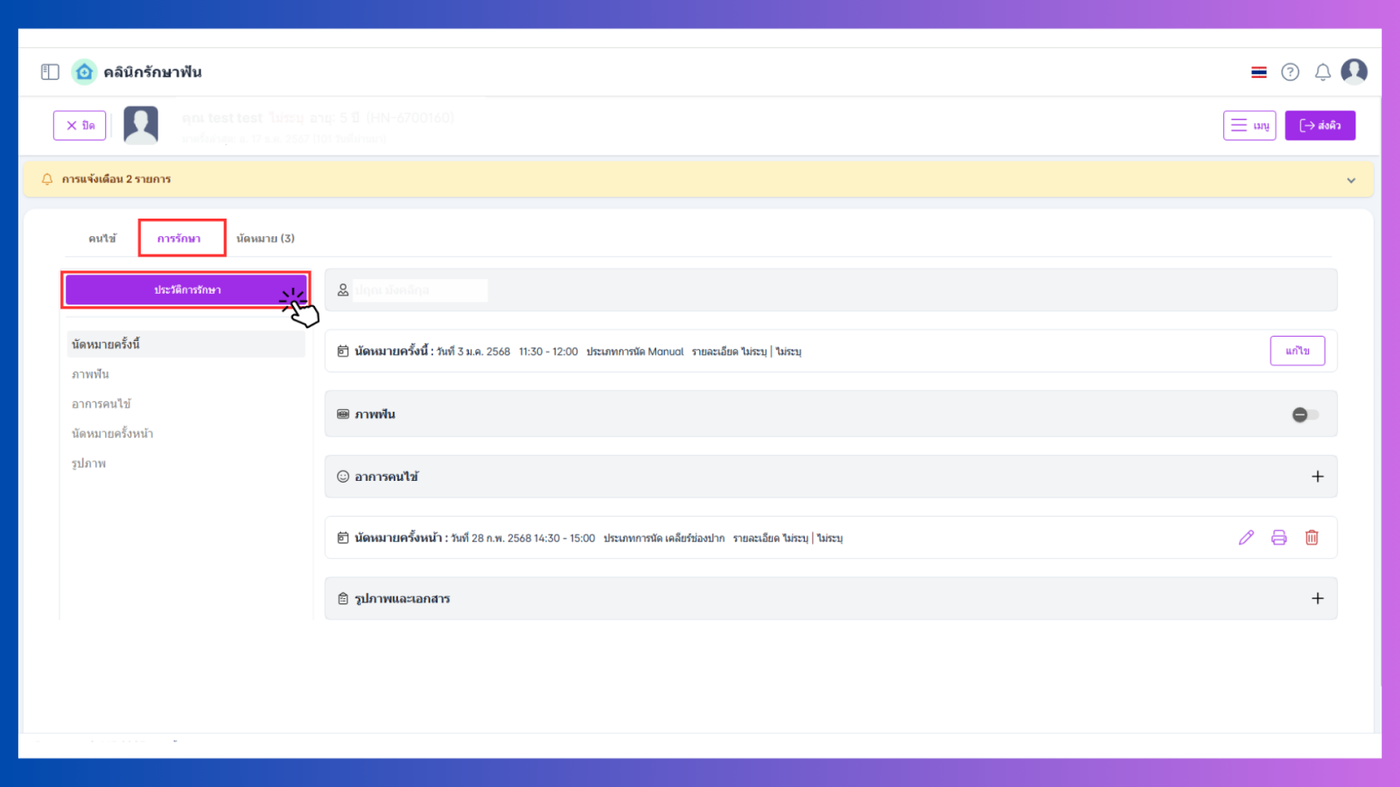
Task: Click the ประเภทการนัด Manual text
Action: click(x=635, y=352)
